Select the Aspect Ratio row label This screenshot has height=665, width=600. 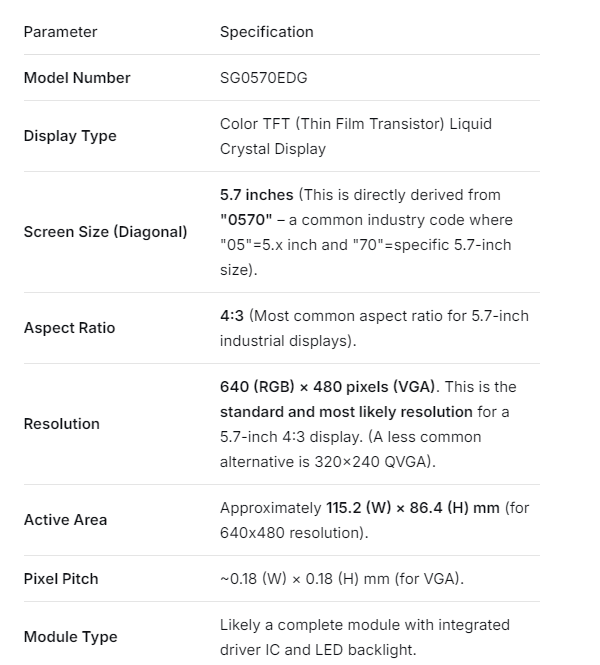coord(69,328)
